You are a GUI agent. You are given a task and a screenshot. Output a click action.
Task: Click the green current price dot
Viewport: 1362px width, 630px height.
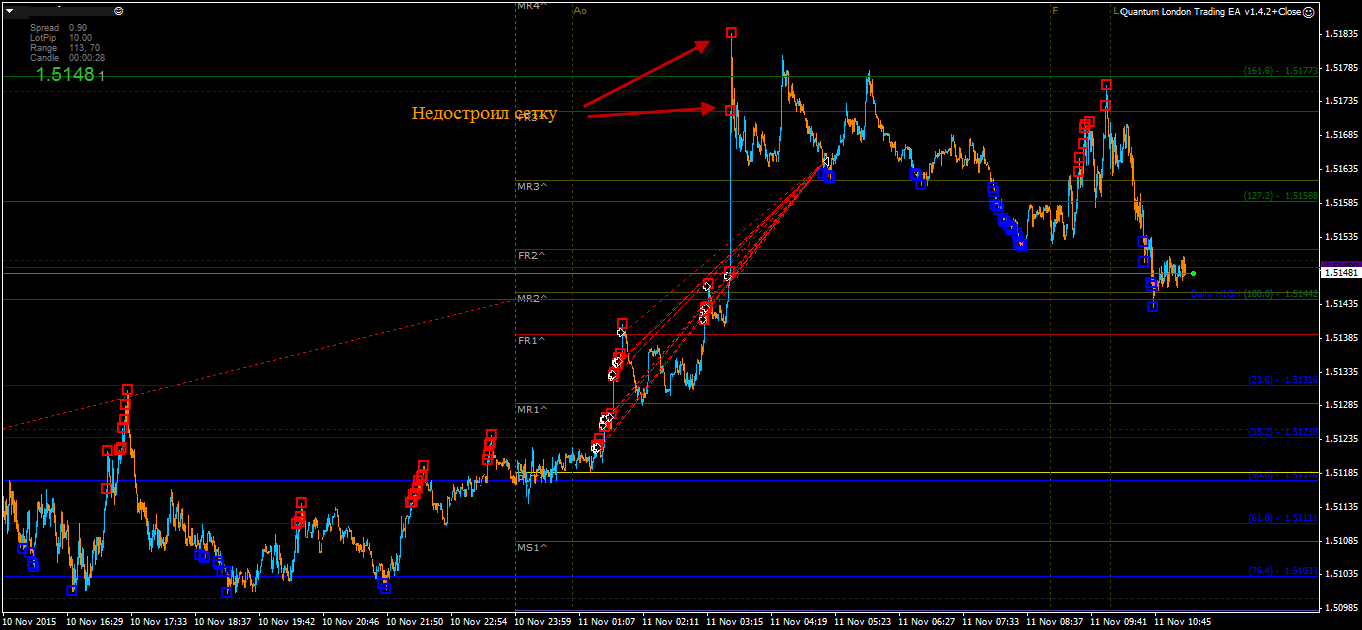click(1193, 273)
